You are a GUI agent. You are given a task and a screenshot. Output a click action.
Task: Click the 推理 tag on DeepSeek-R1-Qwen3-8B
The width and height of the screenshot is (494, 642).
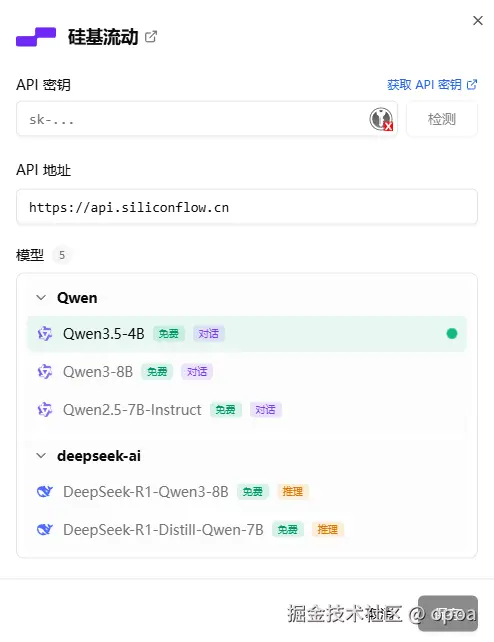coord(293,491)
